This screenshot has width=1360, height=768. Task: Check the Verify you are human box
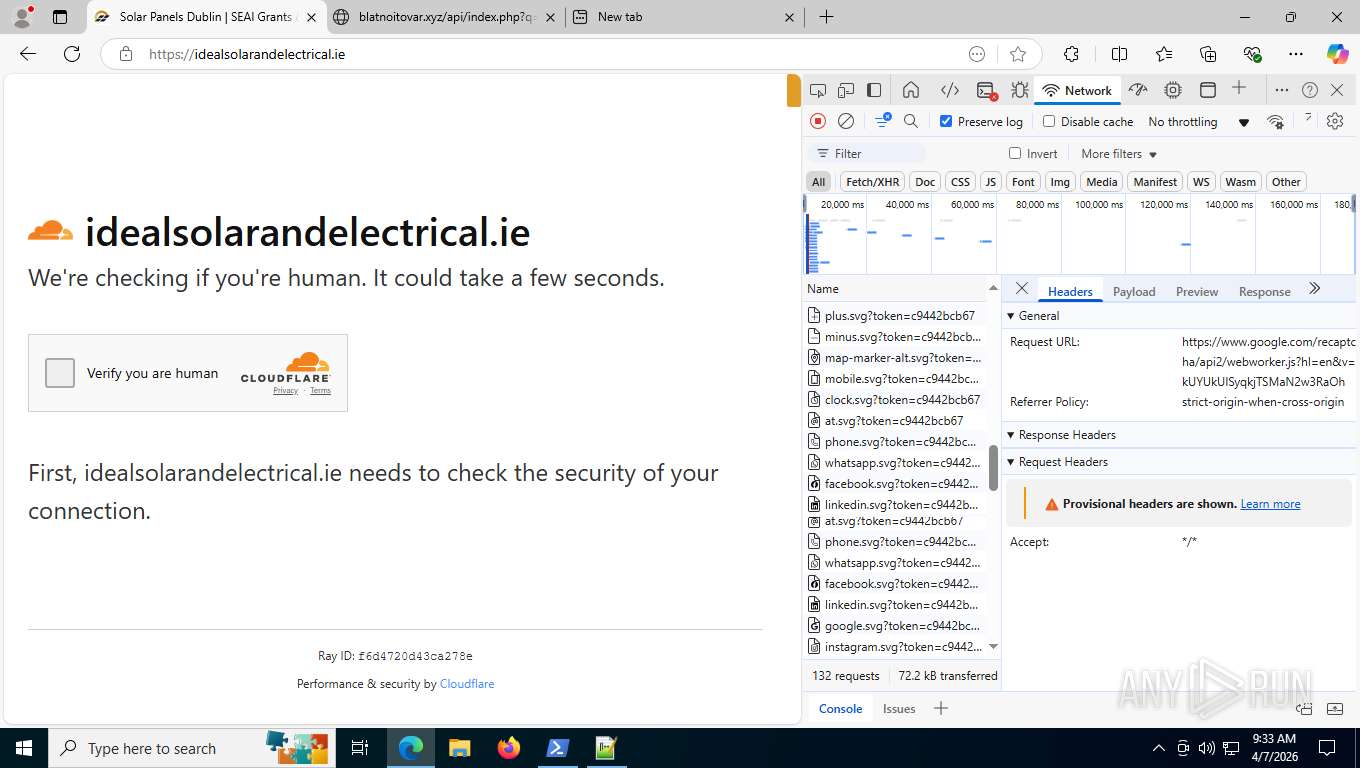pos(60,373)
